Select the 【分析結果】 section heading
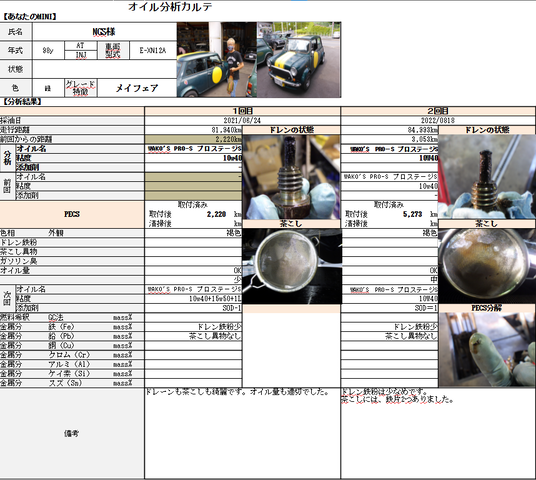 pyautogui.click(x=23, y=102)
